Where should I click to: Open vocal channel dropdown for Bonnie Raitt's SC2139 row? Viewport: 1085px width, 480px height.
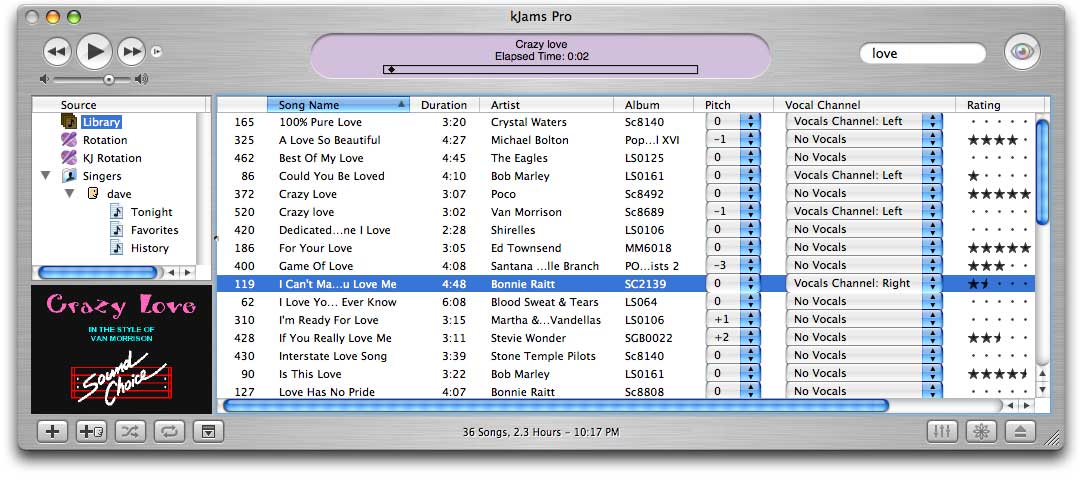(864, 284)
